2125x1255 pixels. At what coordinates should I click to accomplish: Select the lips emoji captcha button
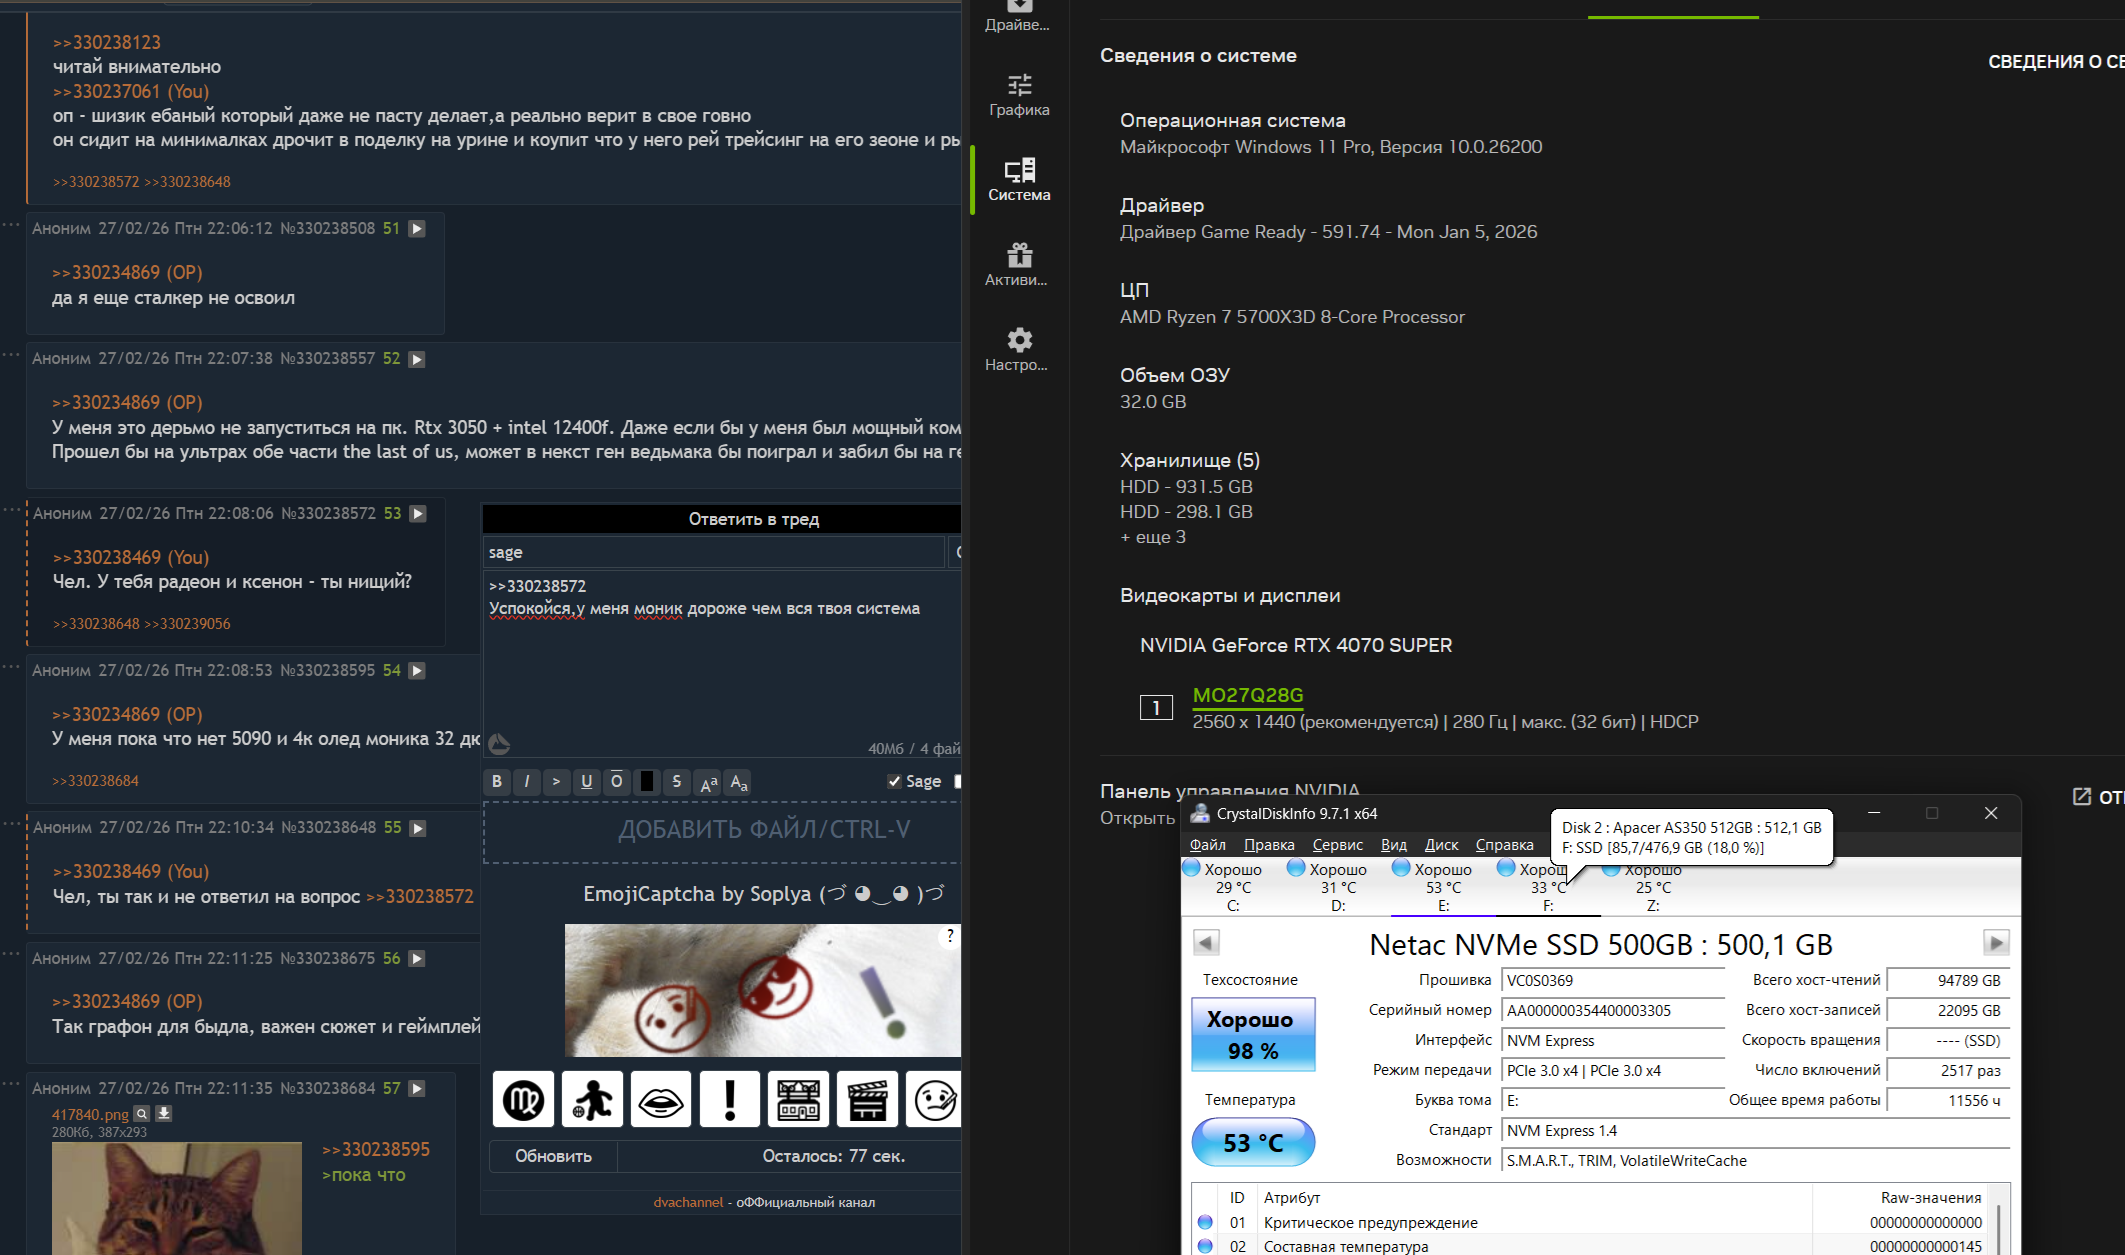click(660, 1099)
